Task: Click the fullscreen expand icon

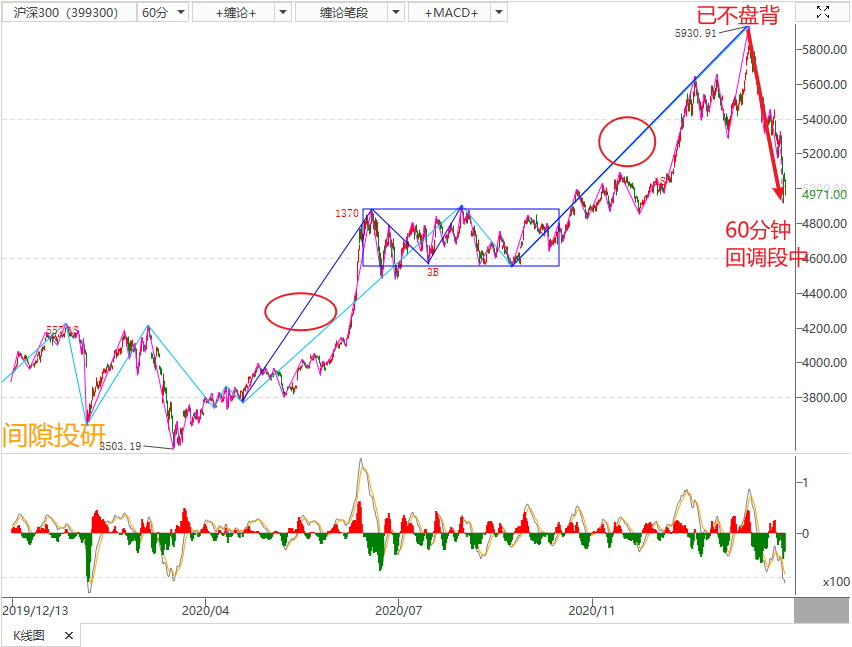Action: 823,12
